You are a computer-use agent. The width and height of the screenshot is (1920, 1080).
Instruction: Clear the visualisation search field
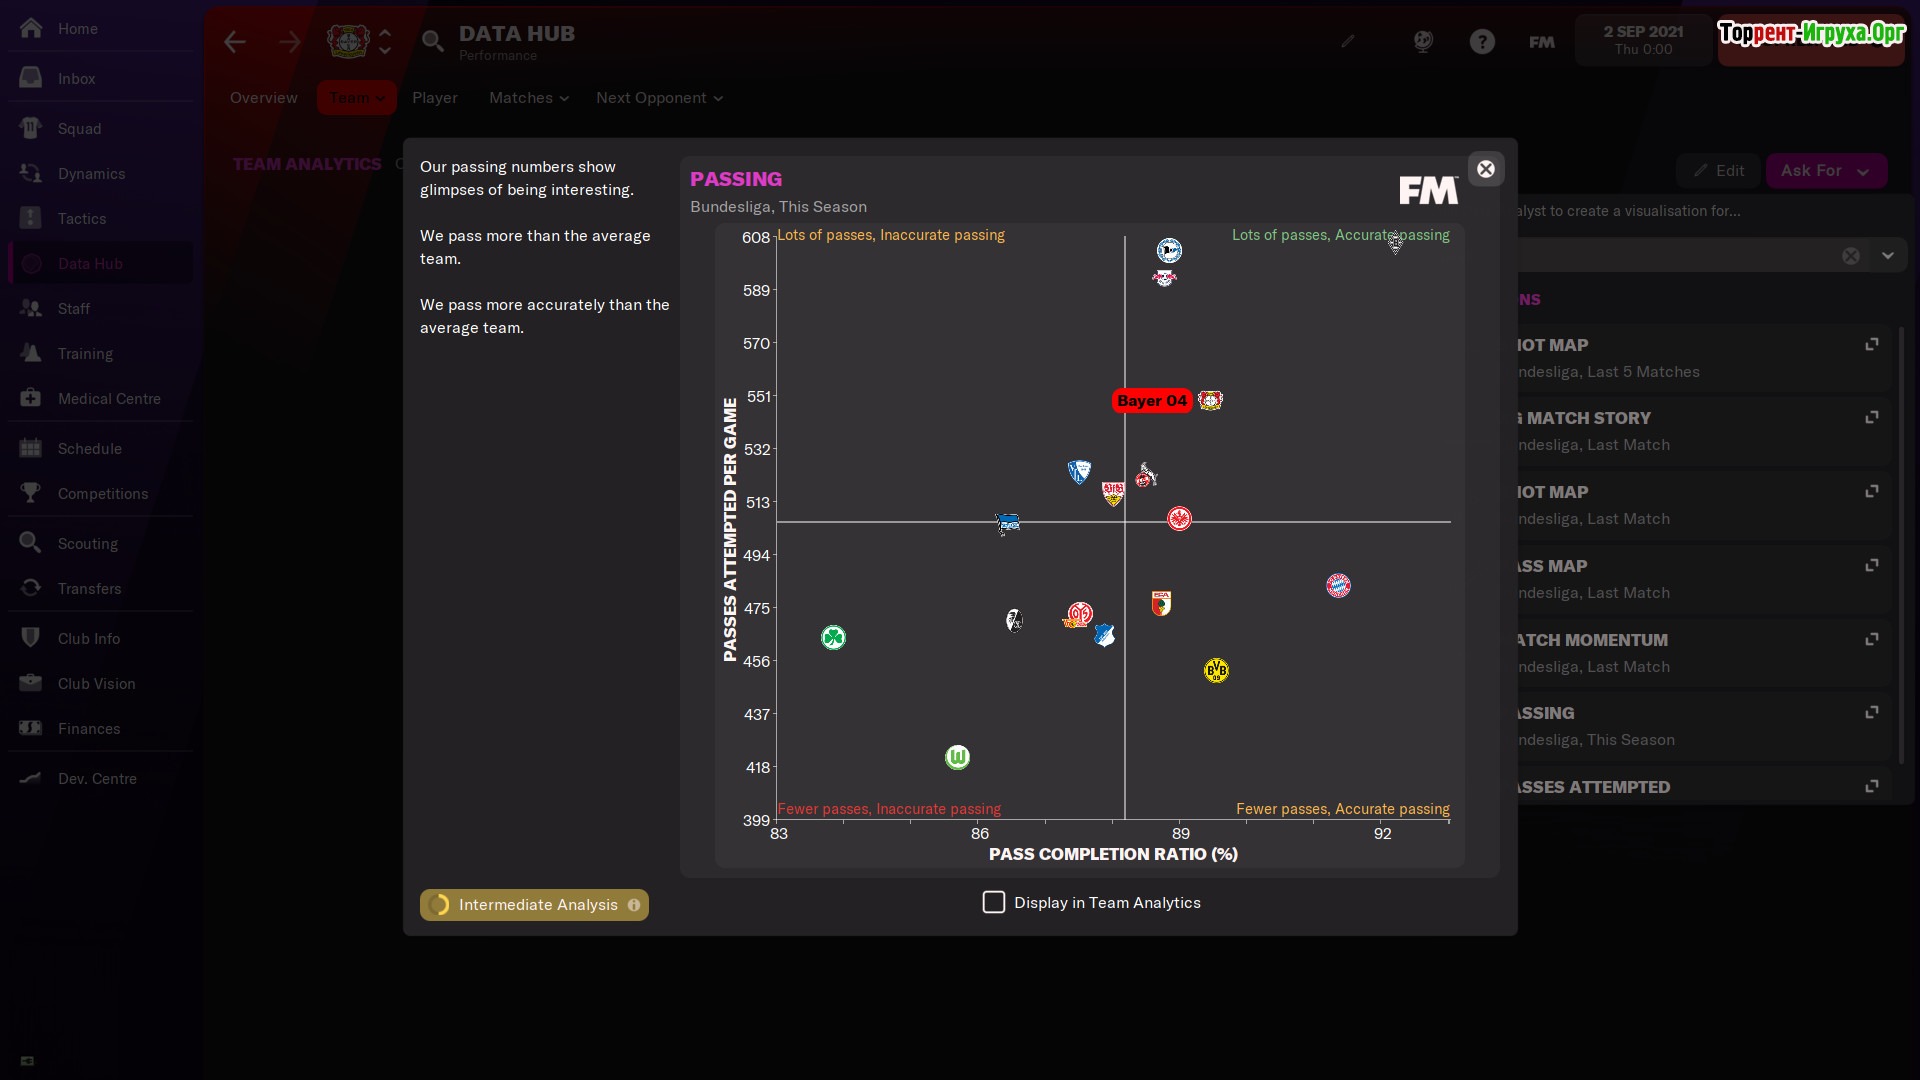[x=1850, y=256]
